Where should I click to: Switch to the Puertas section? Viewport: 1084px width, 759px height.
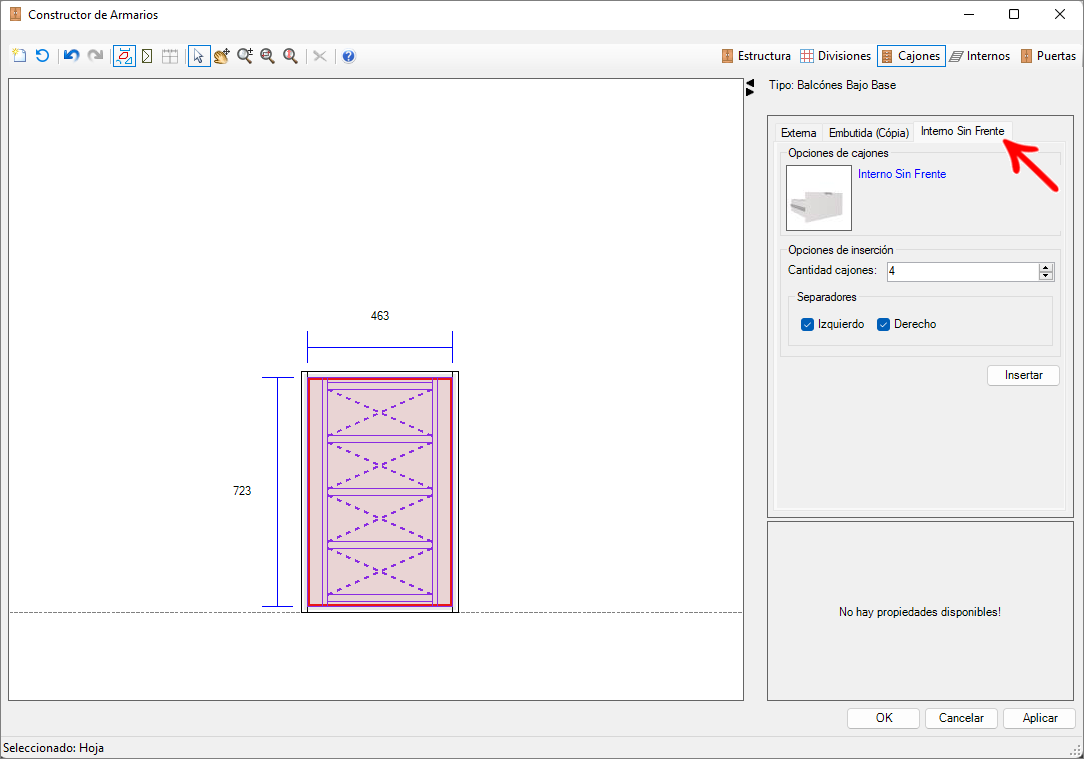click(x=1048, y=56)
